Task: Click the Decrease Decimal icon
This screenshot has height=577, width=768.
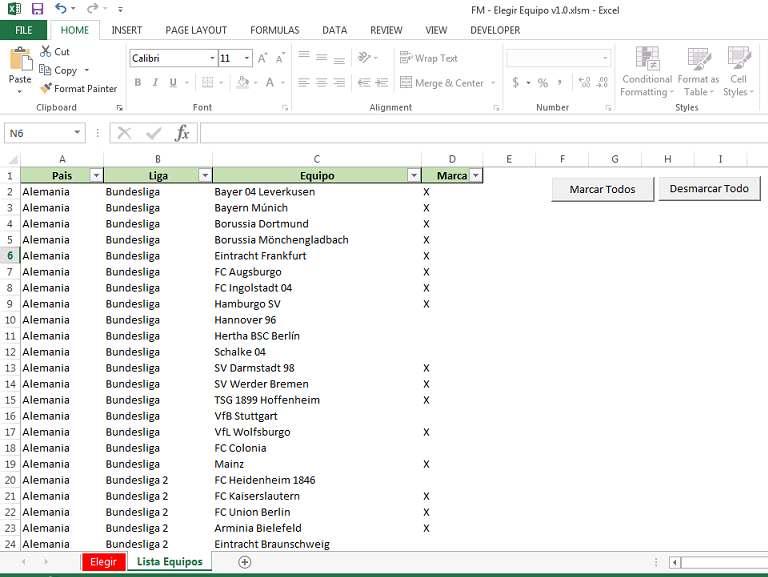Action: pos(602,82)
